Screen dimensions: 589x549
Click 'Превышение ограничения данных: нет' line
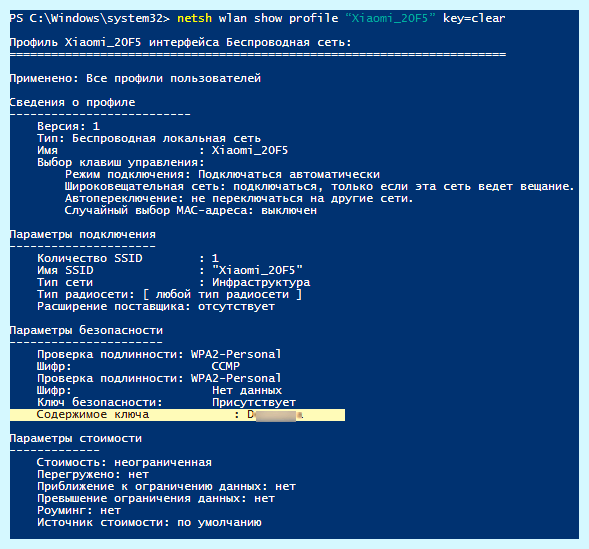pyautogui.click(x=156, y=498)
